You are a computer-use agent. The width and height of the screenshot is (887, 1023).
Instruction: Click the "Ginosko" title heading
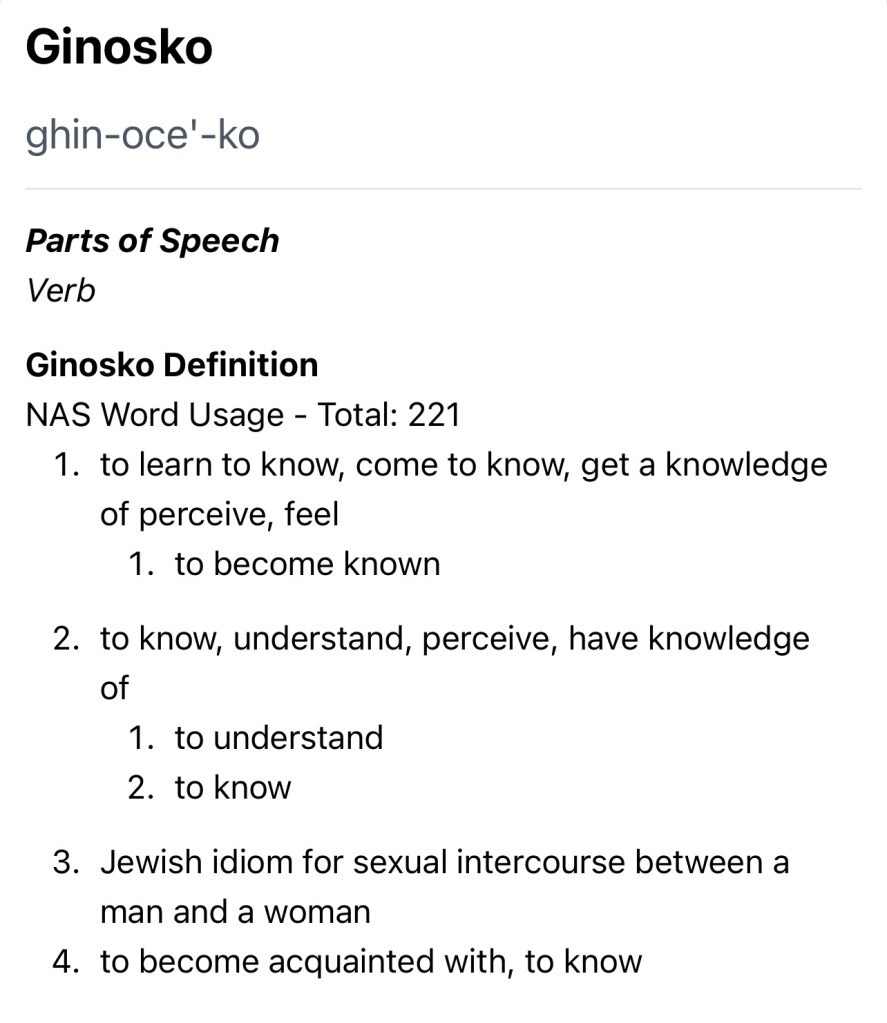(x=119, y=47)
